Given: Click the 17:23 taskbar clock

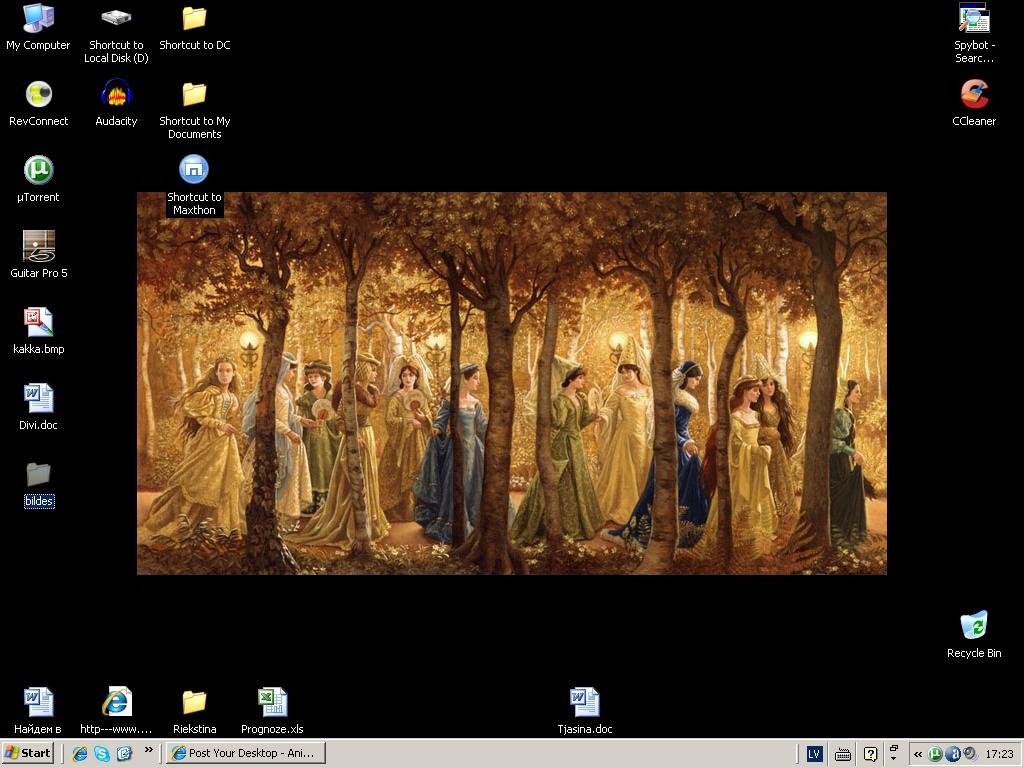Looking at the screenshot, I should point(999,754).
